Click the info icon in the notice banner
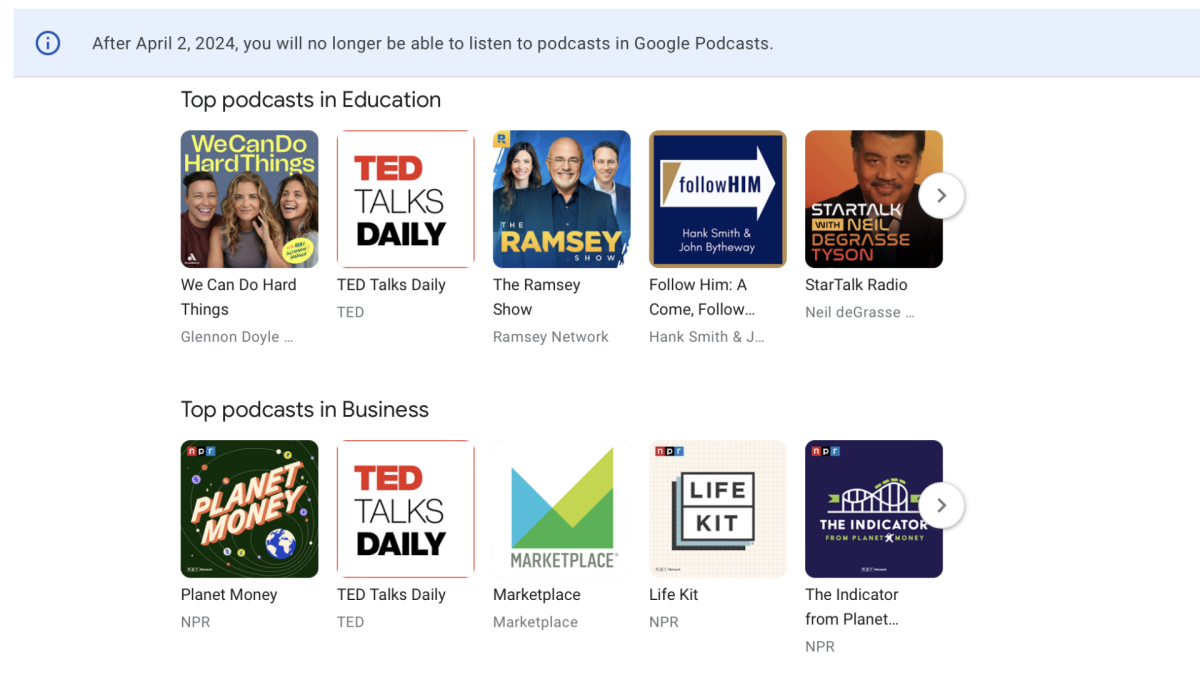 [47, 43]
